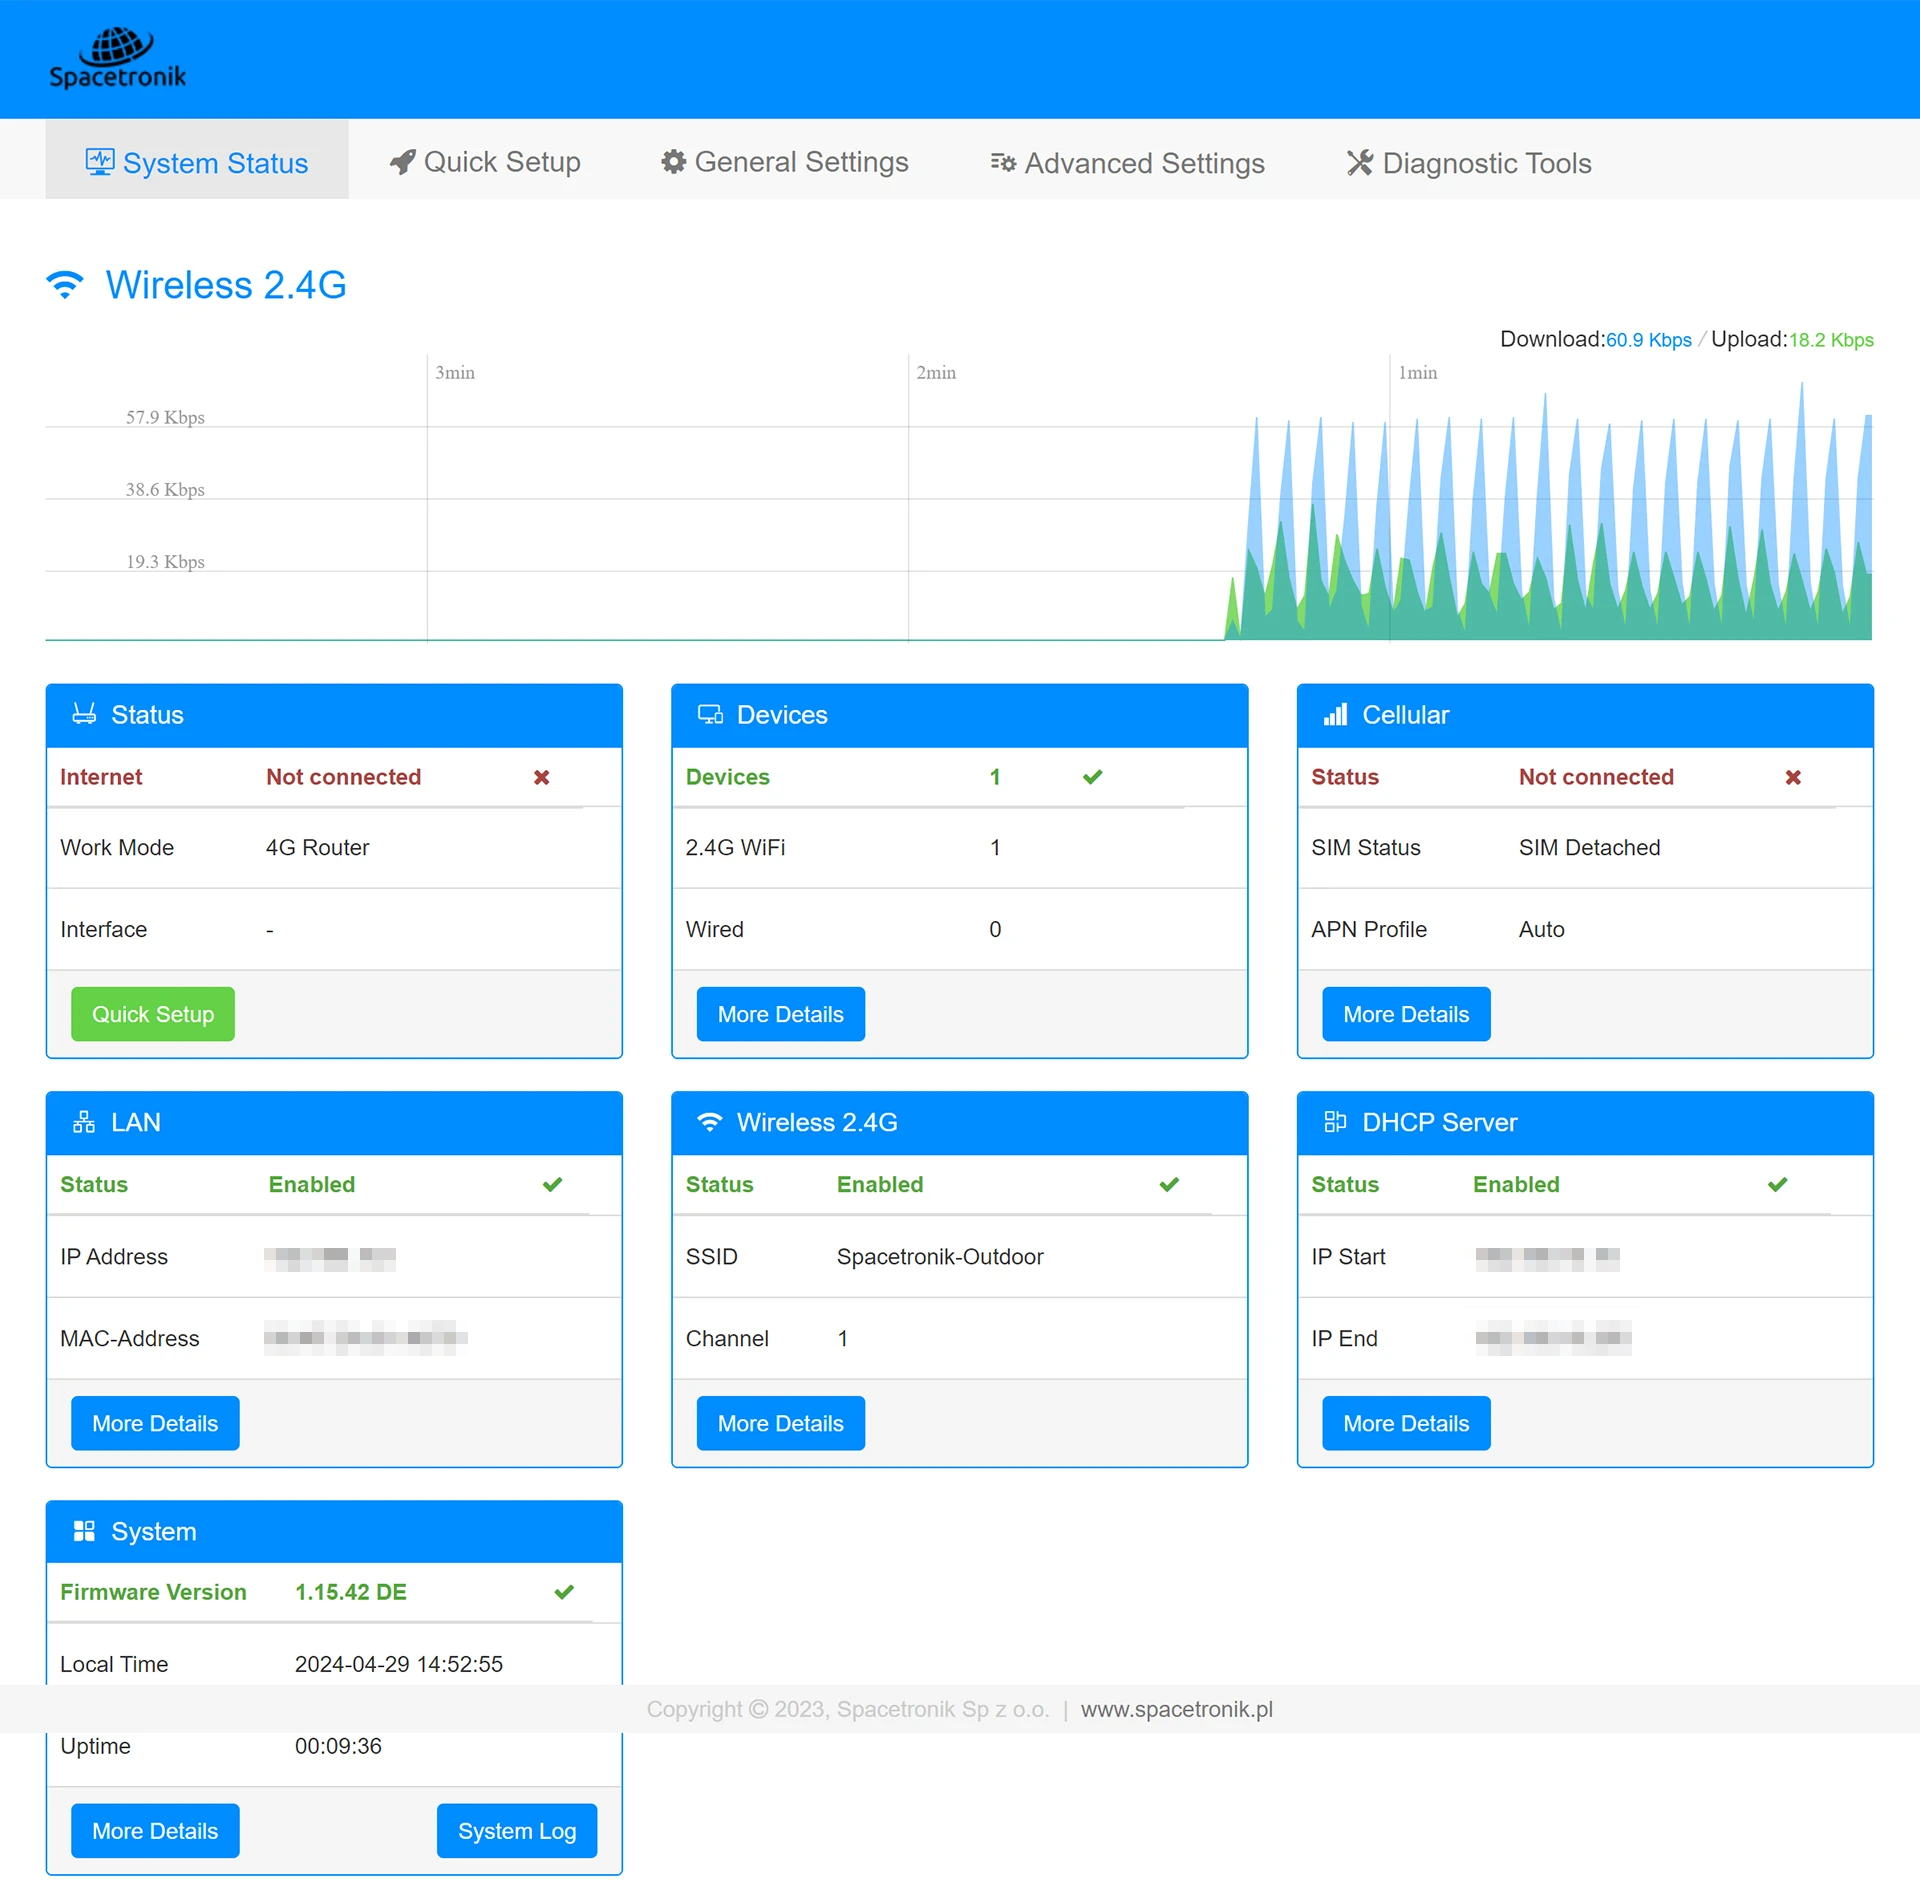The image size is (1920, 1898).
Task: Click green checkmark beside Firmware Version
Action: (564, 1592)
